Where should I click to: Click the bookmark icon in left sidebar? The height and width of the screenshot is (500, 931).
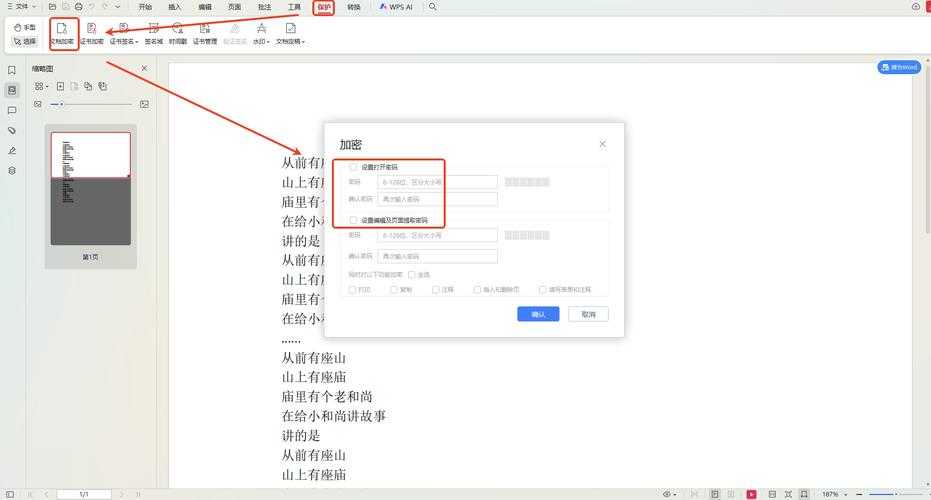click(12, 70)
